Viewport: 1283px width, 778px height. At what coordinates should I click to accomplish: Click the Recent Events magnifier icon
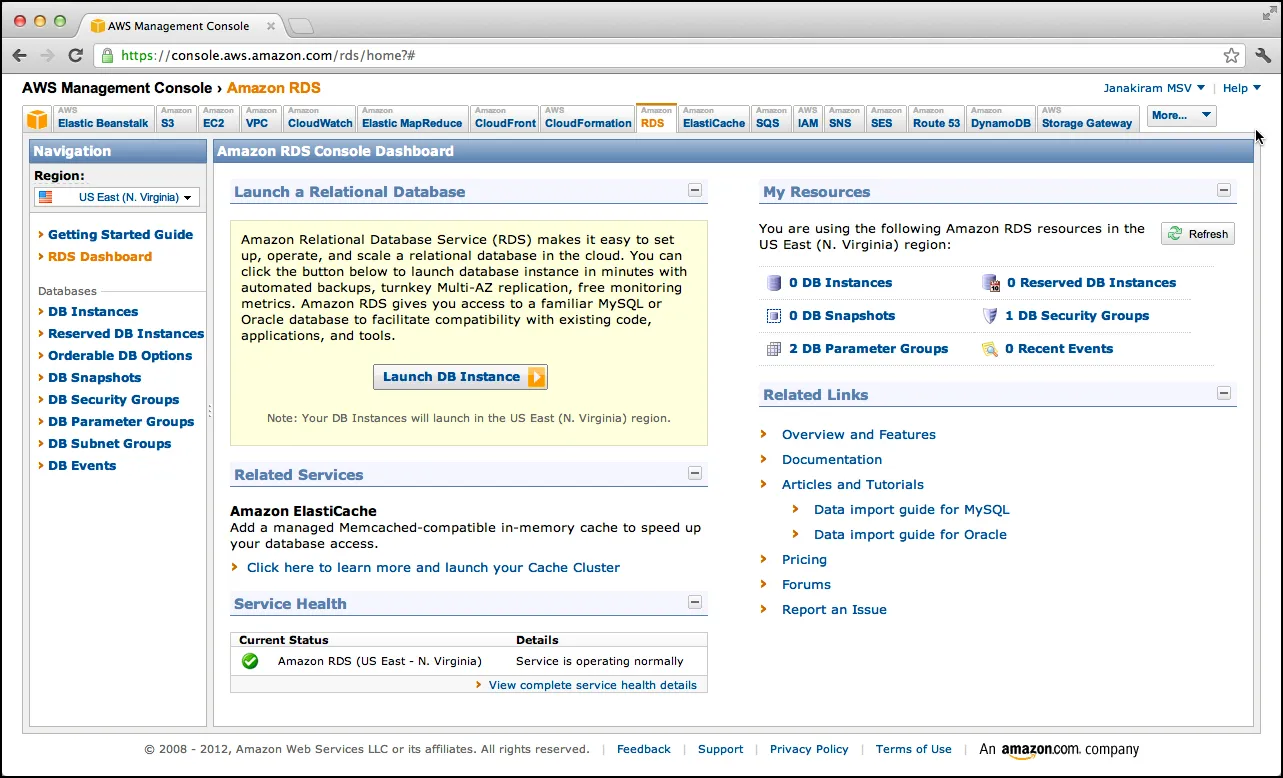click(991, 349)
